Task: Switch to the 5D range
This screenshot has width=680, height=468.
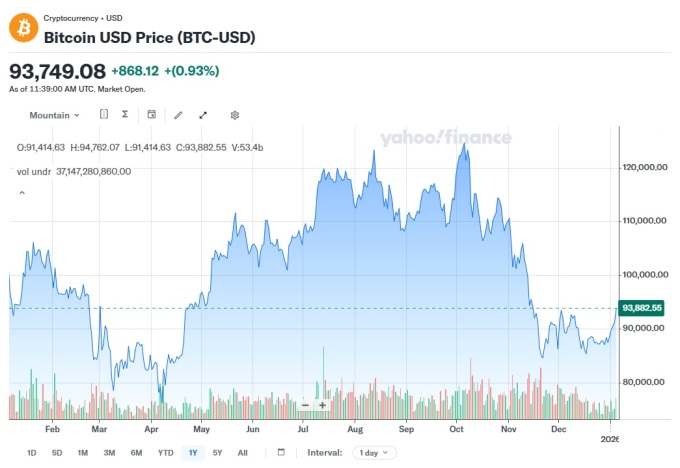Action: click(57, 453)
